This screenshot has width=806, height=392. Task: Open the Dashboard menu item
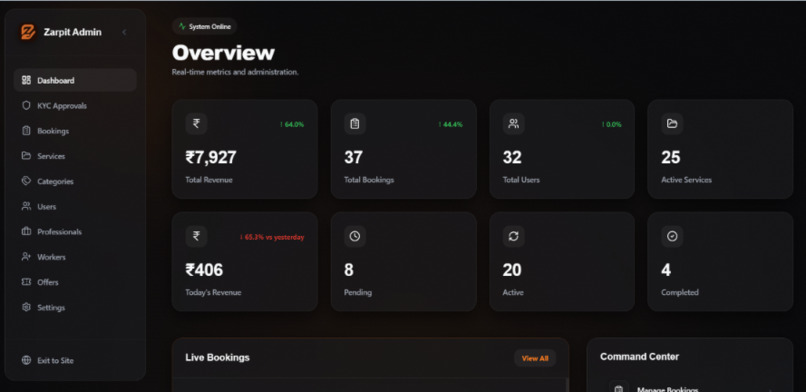(75, 80)
